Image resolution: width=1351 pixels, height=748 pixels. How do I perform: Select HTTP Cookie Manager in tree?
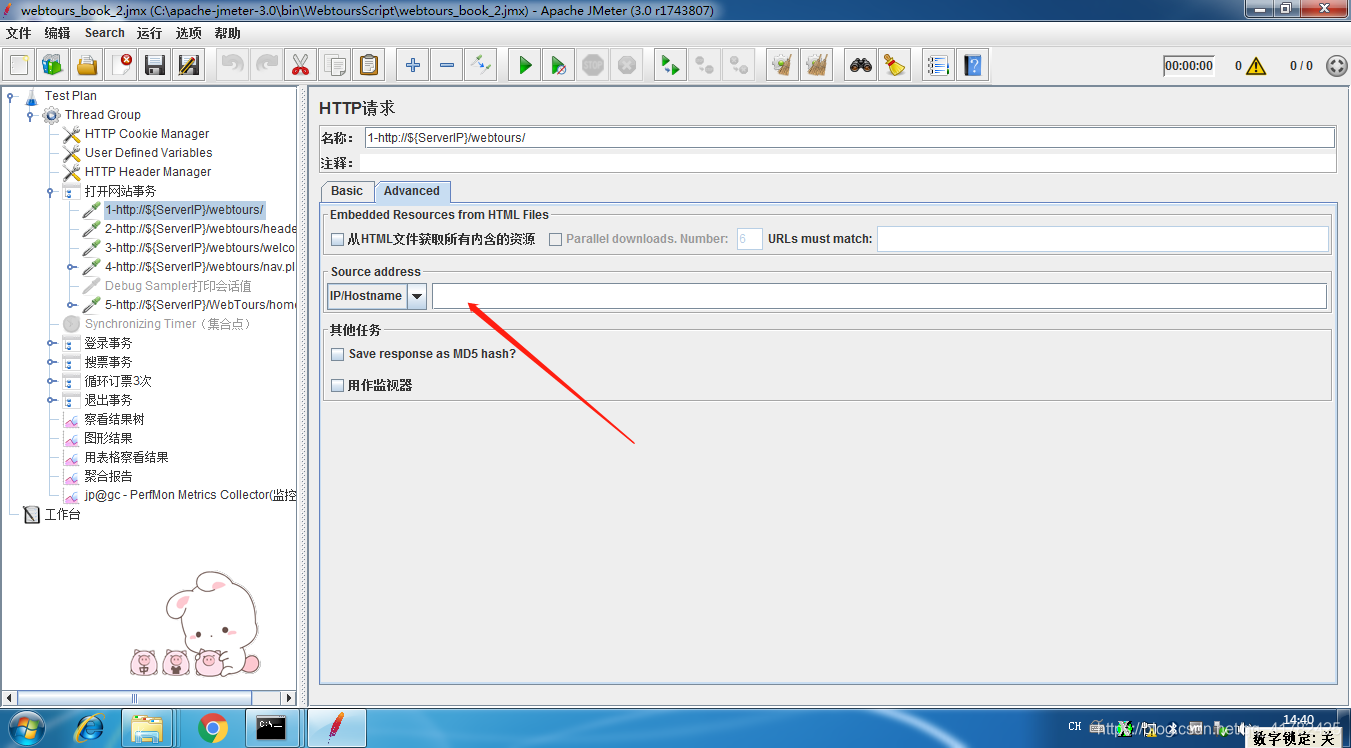[x=147, y=134]
